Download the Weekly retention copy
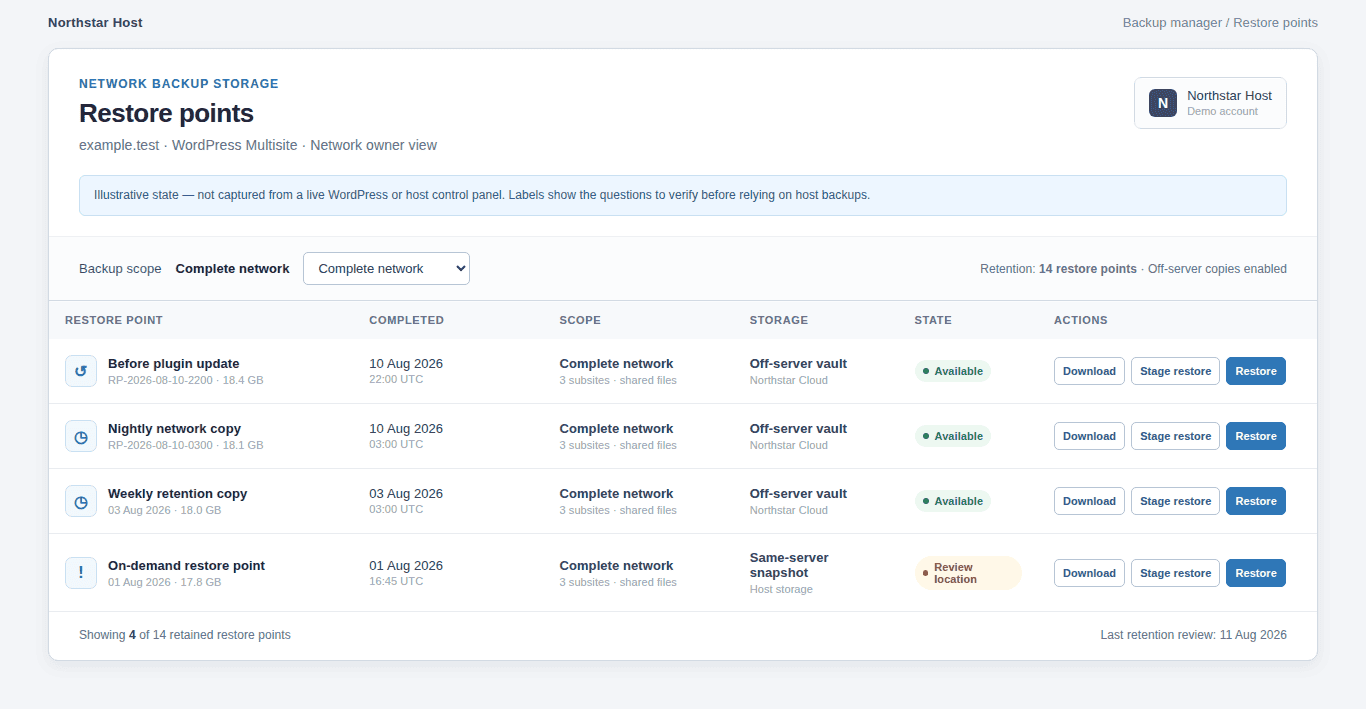The height and width of the screenshot is (709, 1366). click(x=1089, y=501)
